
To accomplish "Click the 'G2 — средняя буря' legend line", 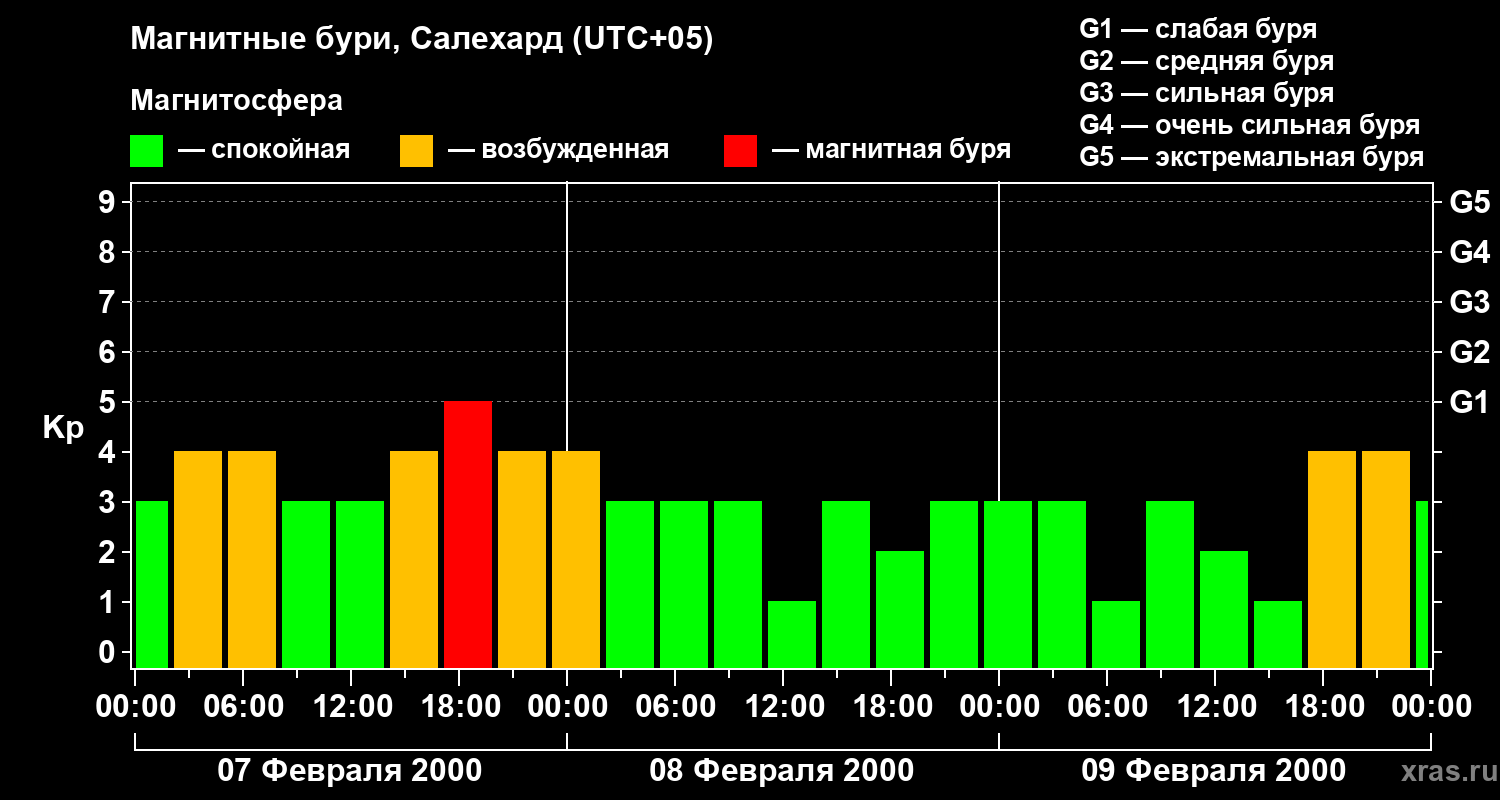I will tap(1206, 61).
